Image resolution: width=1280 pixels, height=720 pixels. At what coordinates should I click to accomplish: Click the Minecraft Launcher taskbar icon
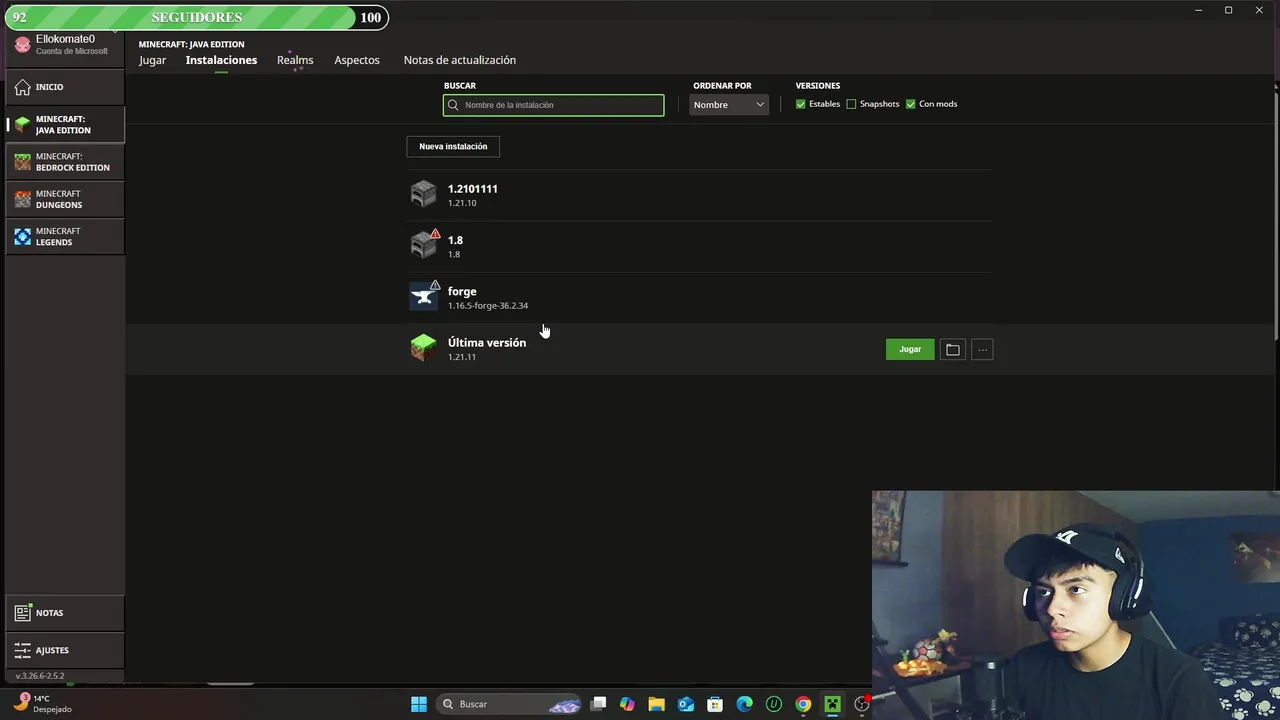832,704
